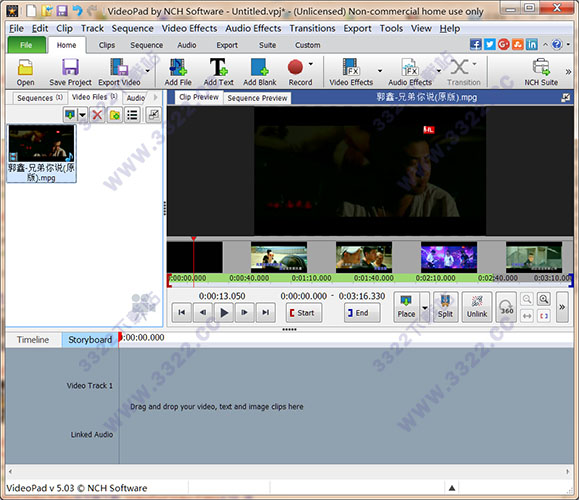Go to end of clip
Viewport: 579px width, 500px height.
(x=265, y=313)
